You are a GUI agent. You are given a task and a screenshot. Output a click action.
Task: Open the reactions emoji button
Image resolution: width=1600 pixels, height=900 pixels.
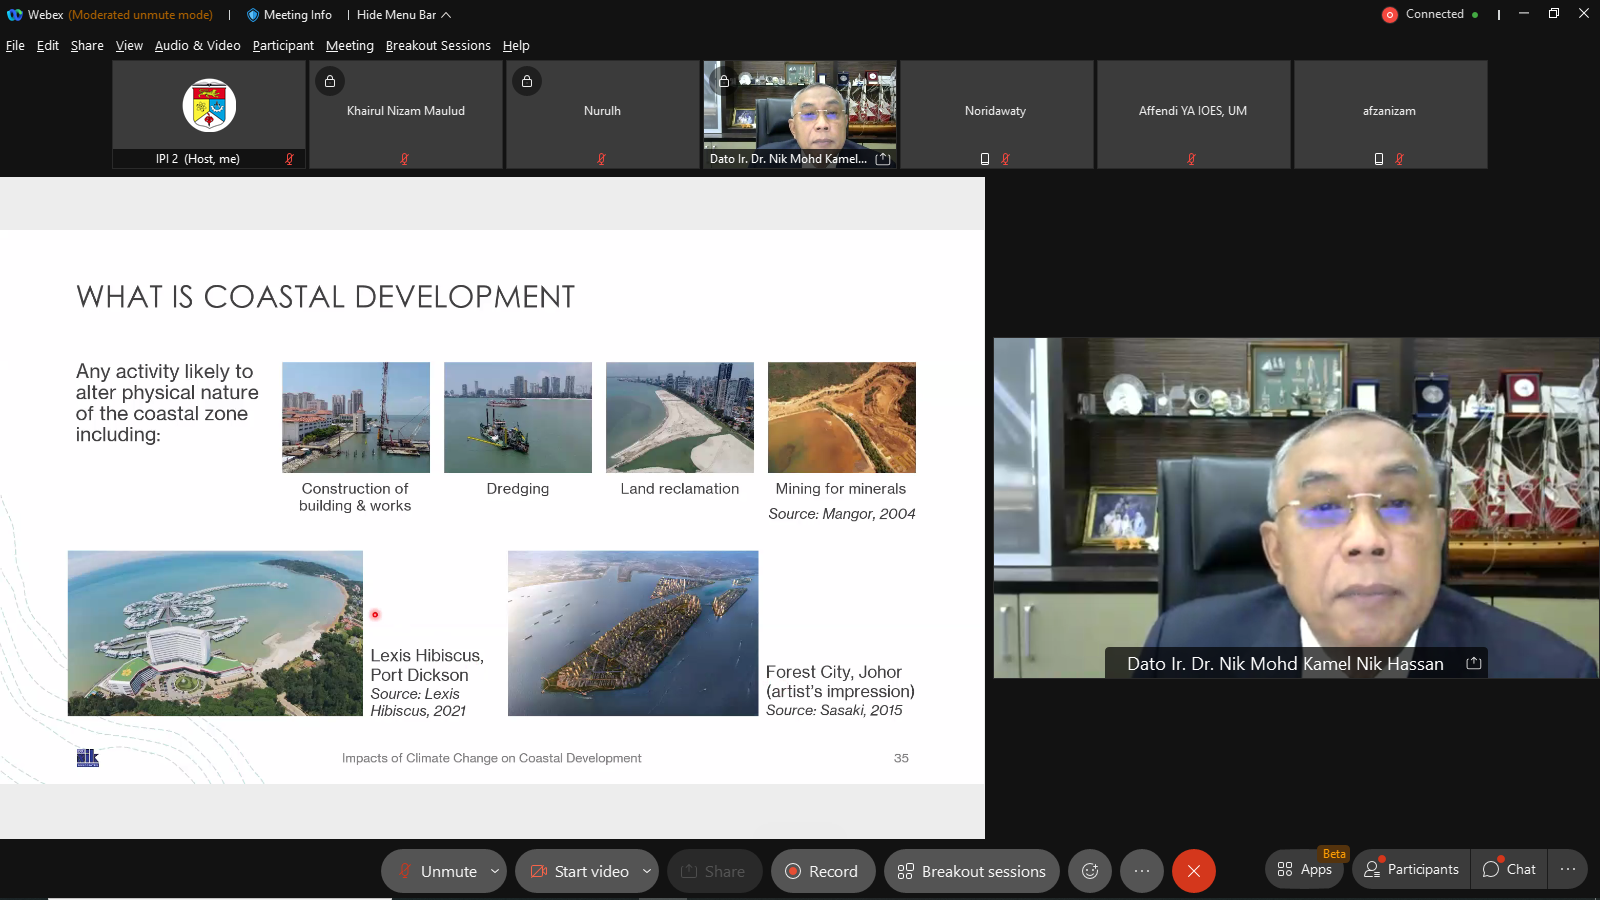pos(1090,871)
